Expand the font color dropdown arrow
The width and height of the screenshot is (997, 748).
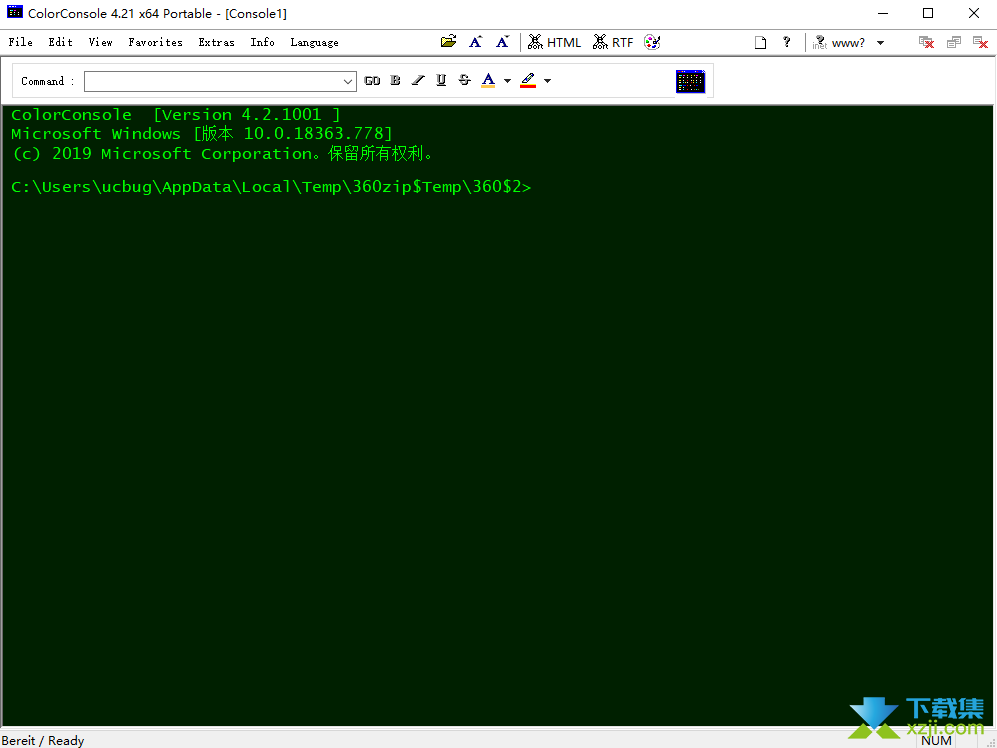point(507,81)
